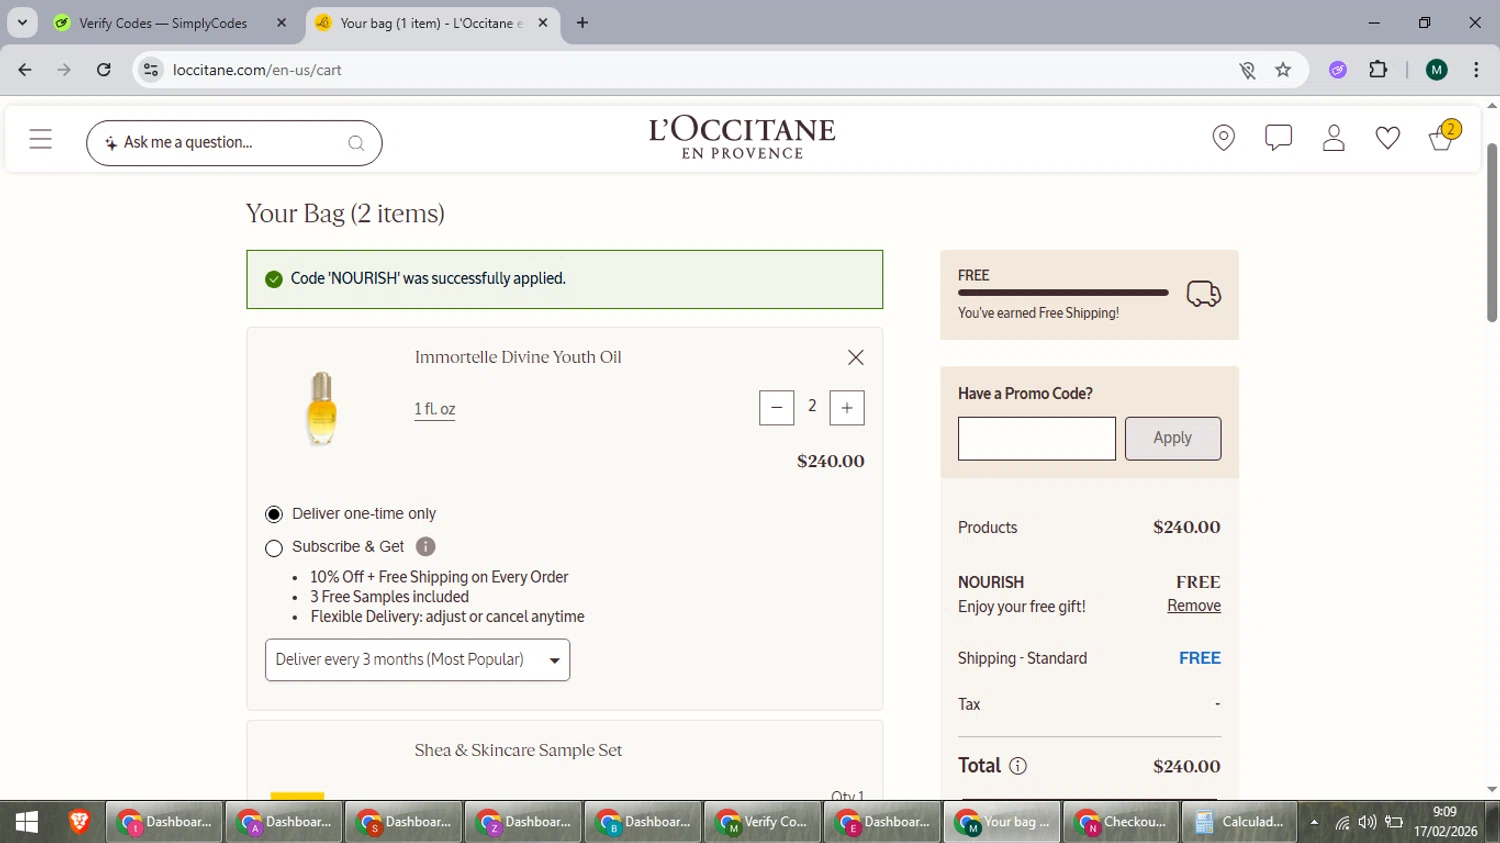Viewport: 1500px width, 843px height.
Task: Click the address bar URL
Action: (257, 70)
